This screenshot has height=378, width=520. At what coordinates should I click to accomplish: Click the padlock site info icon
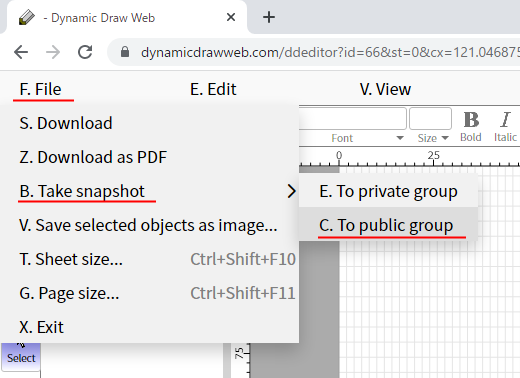tap(125, 52)
